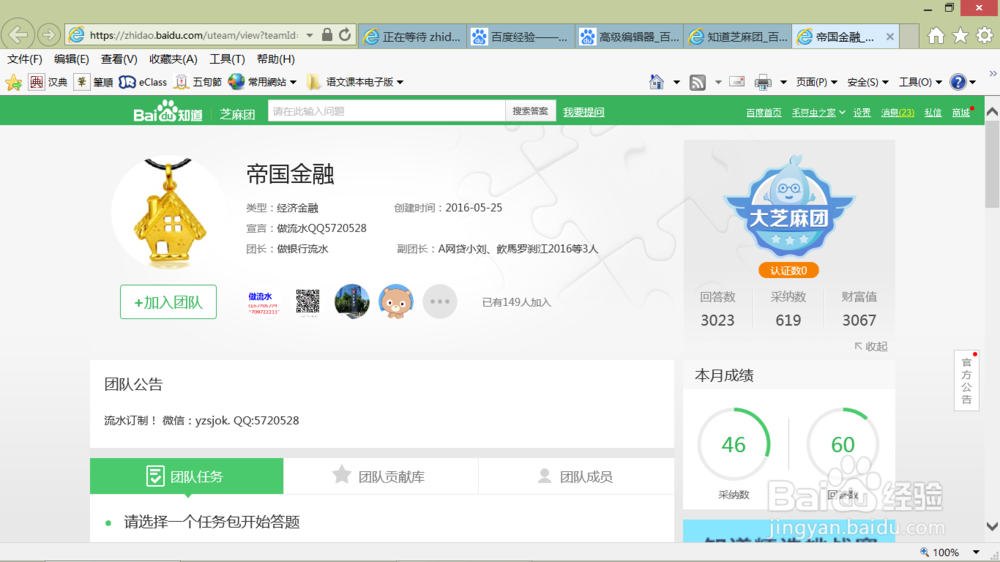The width and height of the screenshot is (1000, 562).
Task: Click the Refresh icon in address bar
Action: pyautogui.click(x=345, y=35)
